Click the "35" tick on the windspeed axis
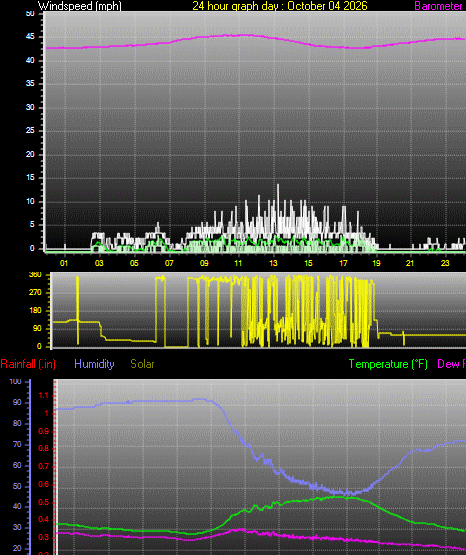This screenshot has width=466, height=555. (30, 84)
